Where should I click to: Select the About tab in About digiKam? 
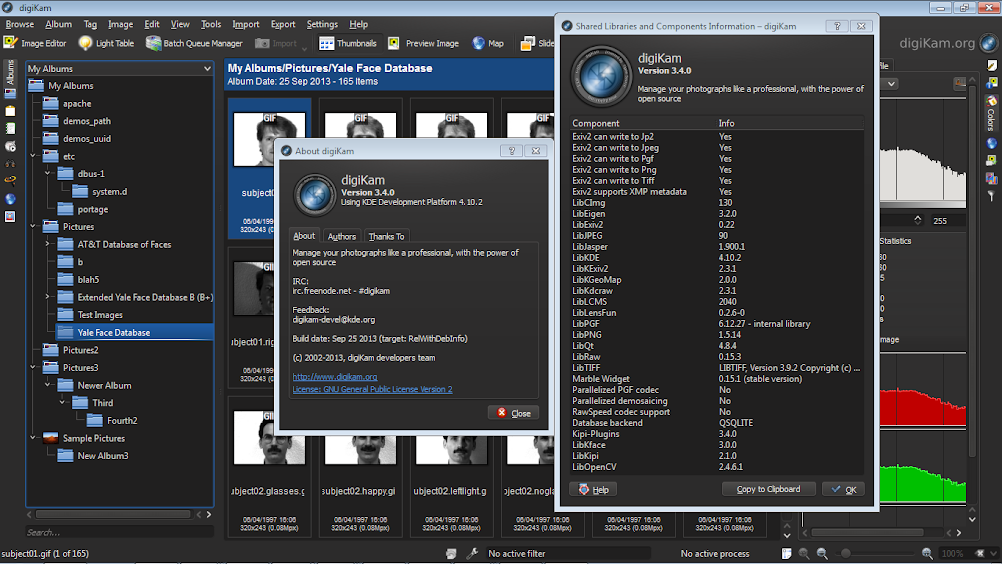(304, 236)
